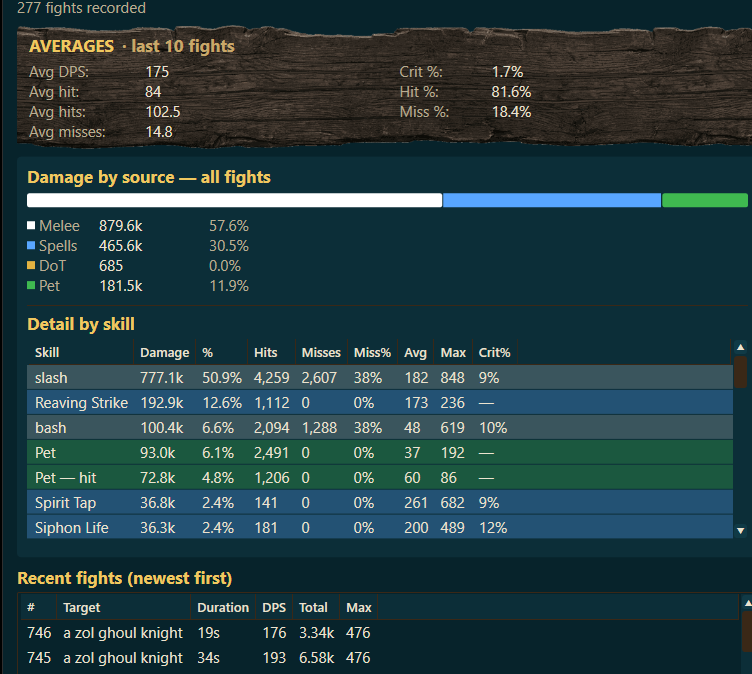Click the Miss % value 18.4%
Screen dimensions: 752x674
511,112
